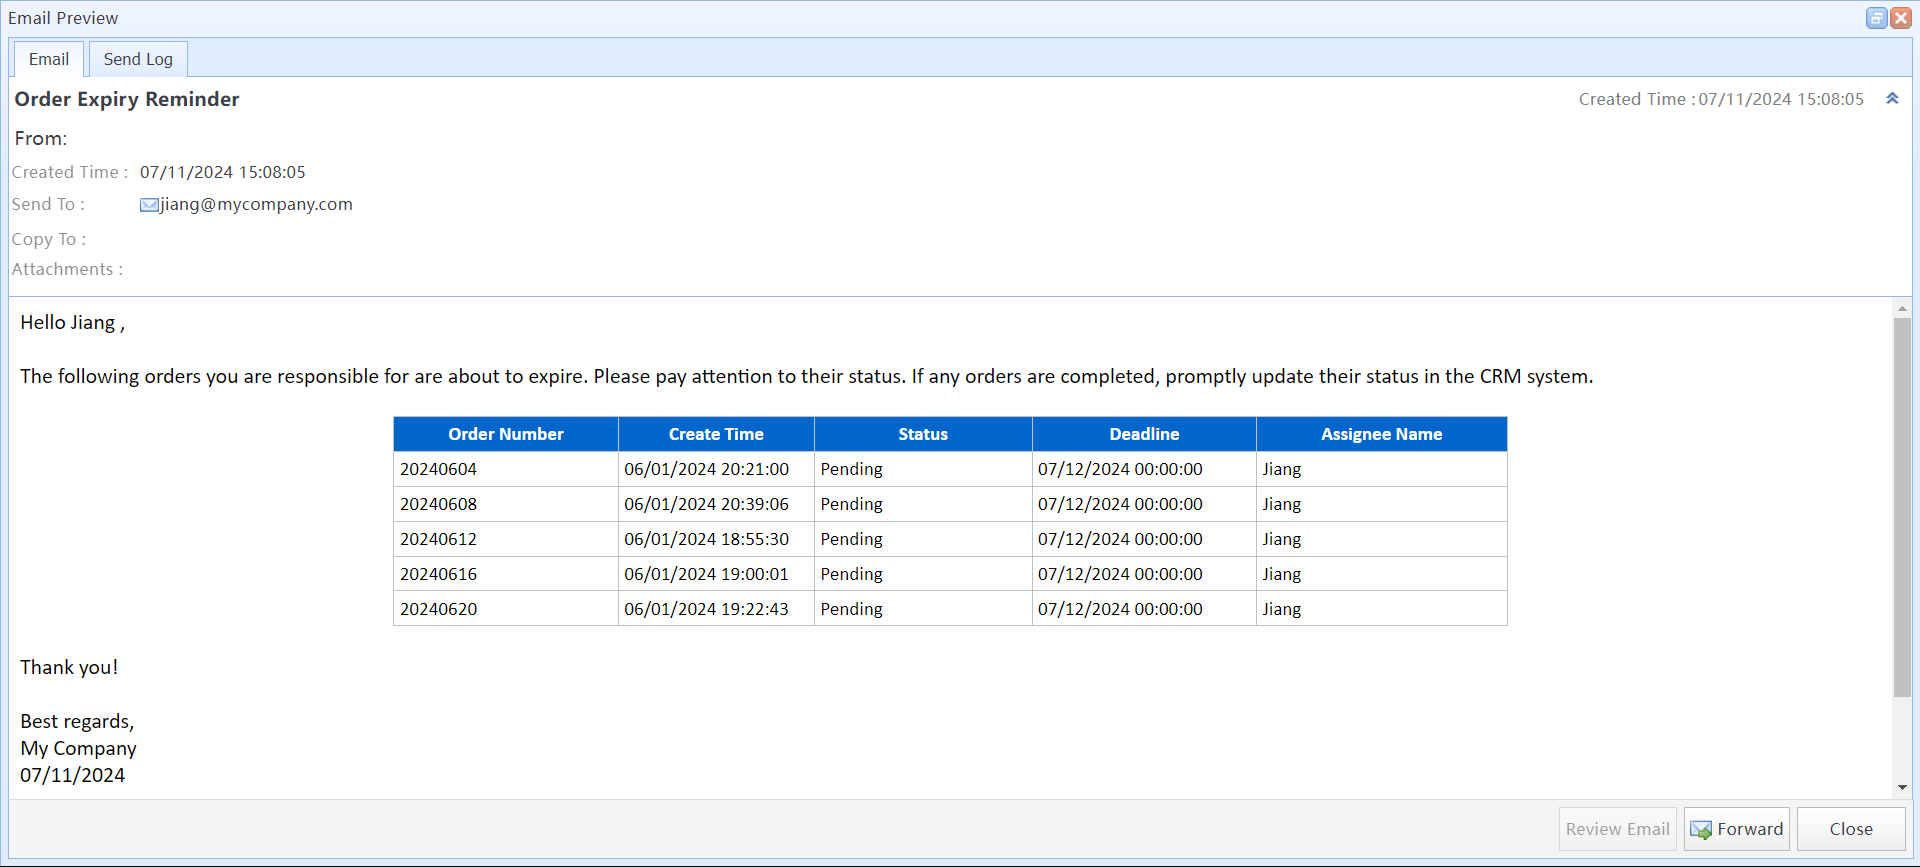Click create time 06/01/2024 20:39:06
Viewport: 1920px width, 867px height.
pyautogui.click(x=706, y=504)
